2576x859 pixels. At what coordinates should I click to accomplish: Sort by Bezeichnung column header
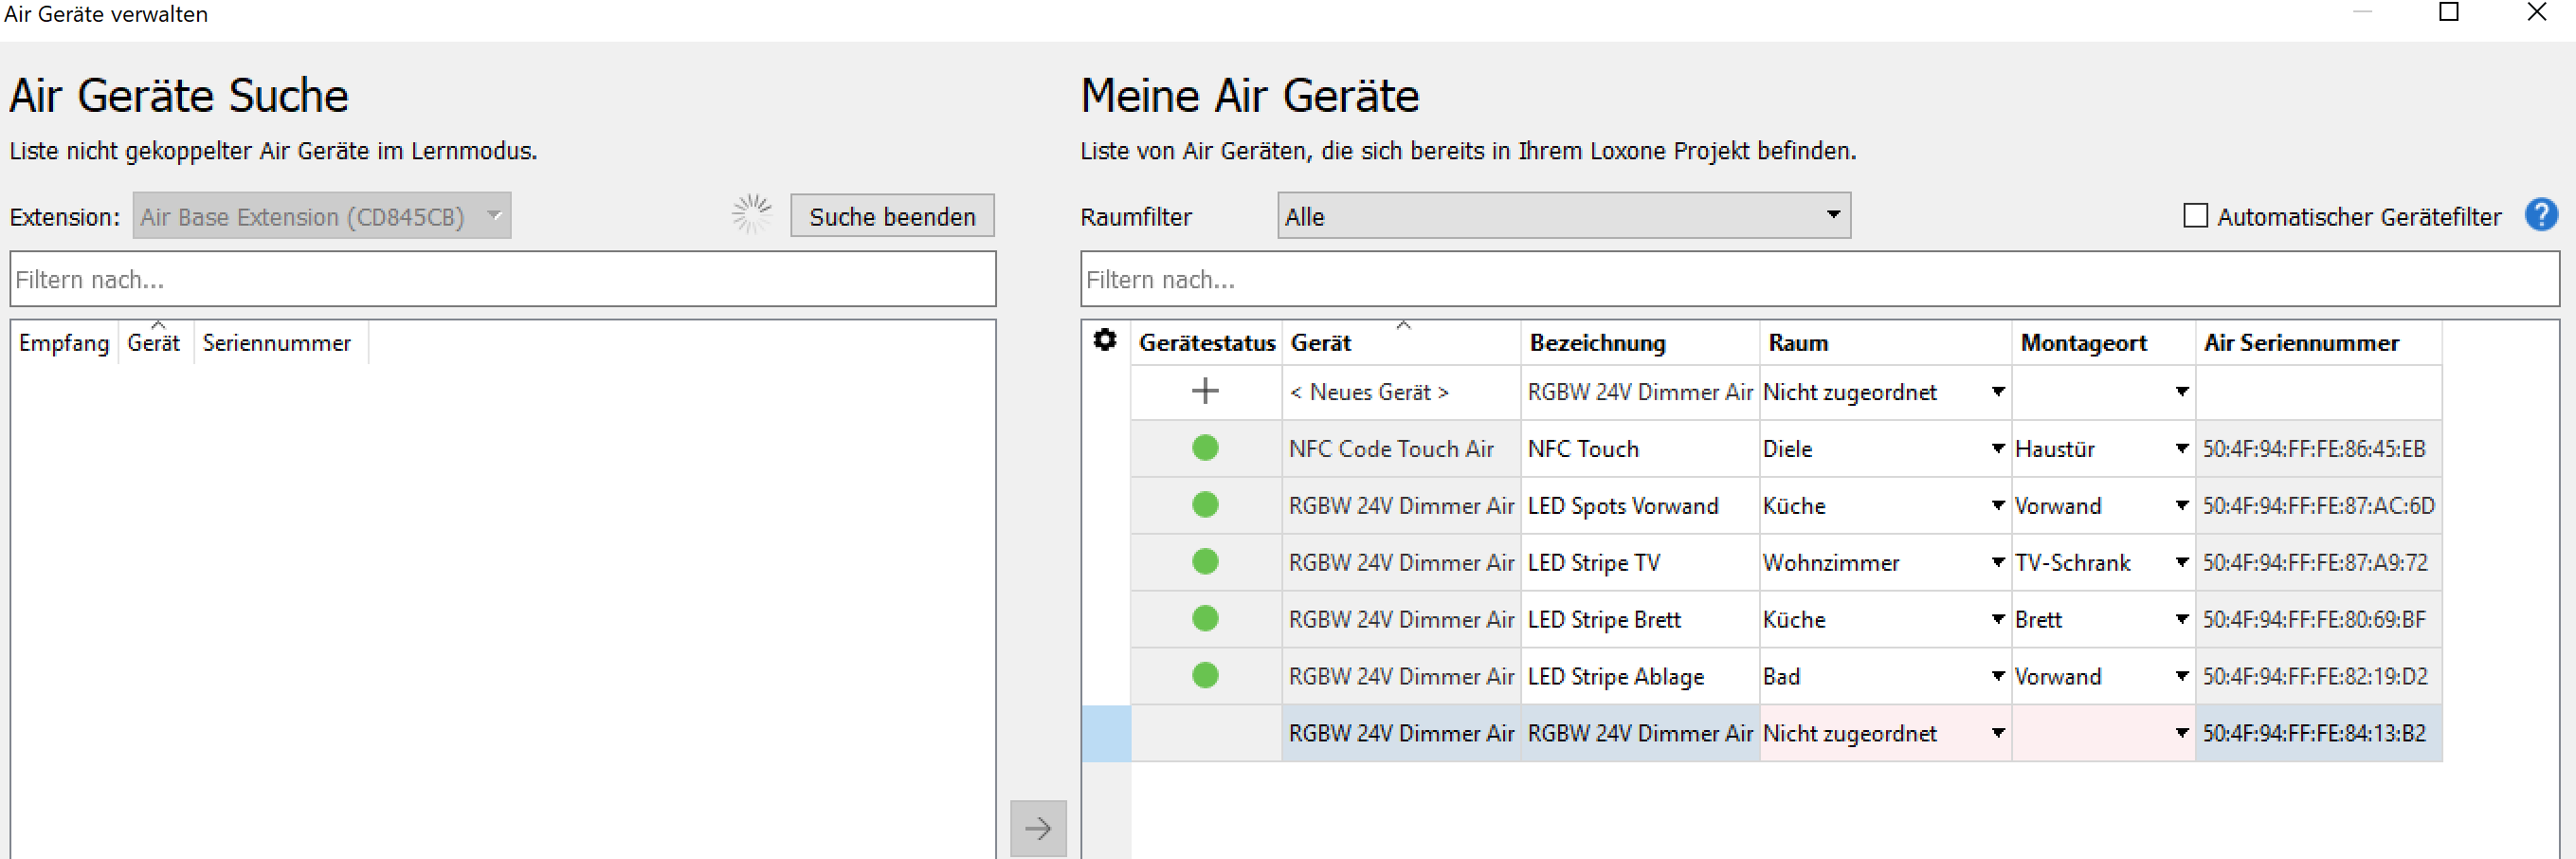(x=1640, y=343)
